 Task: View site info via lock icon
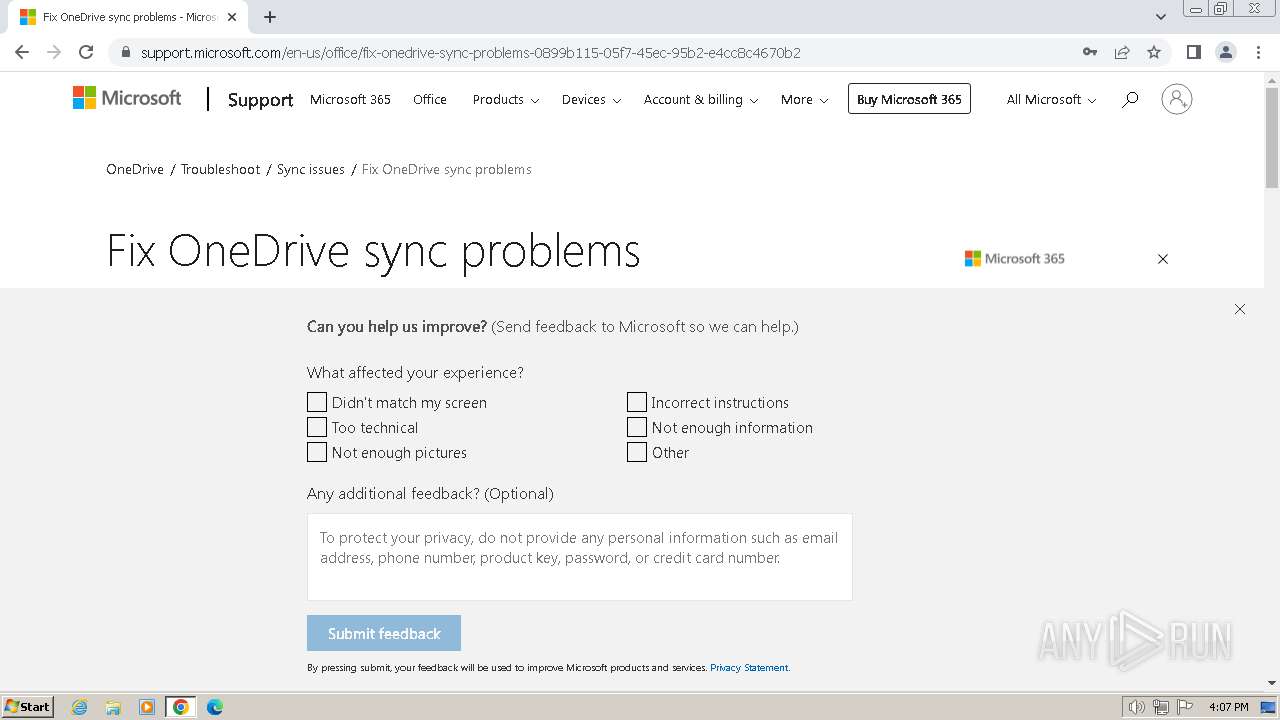126,52
